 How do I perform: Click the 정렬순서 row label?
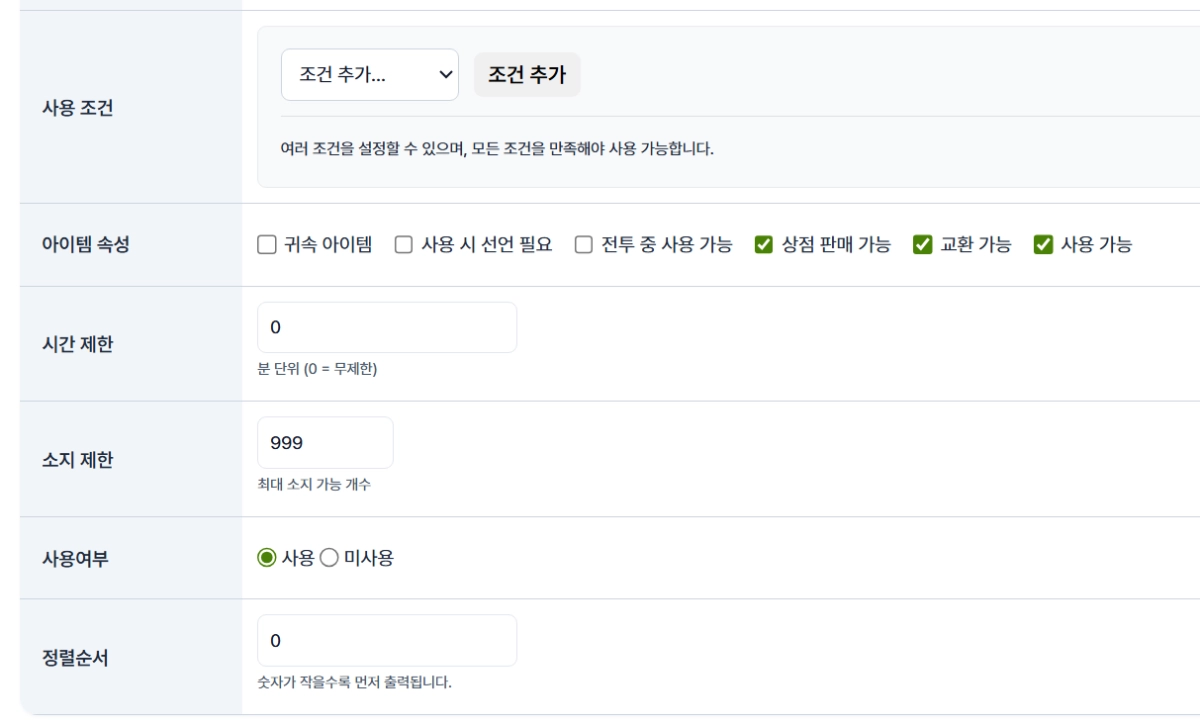pyautogui.click(x=75, y=658)
